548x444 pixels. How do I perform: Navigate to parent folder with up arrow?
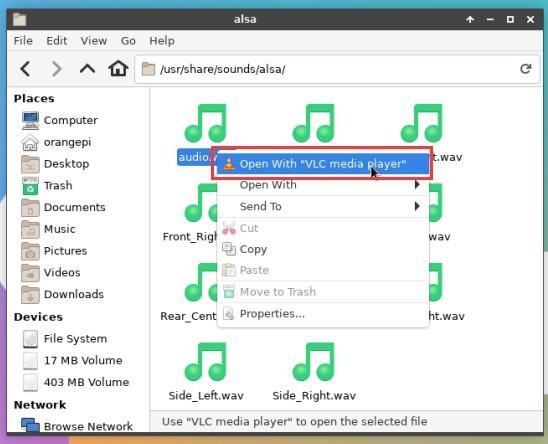[87, 69]
